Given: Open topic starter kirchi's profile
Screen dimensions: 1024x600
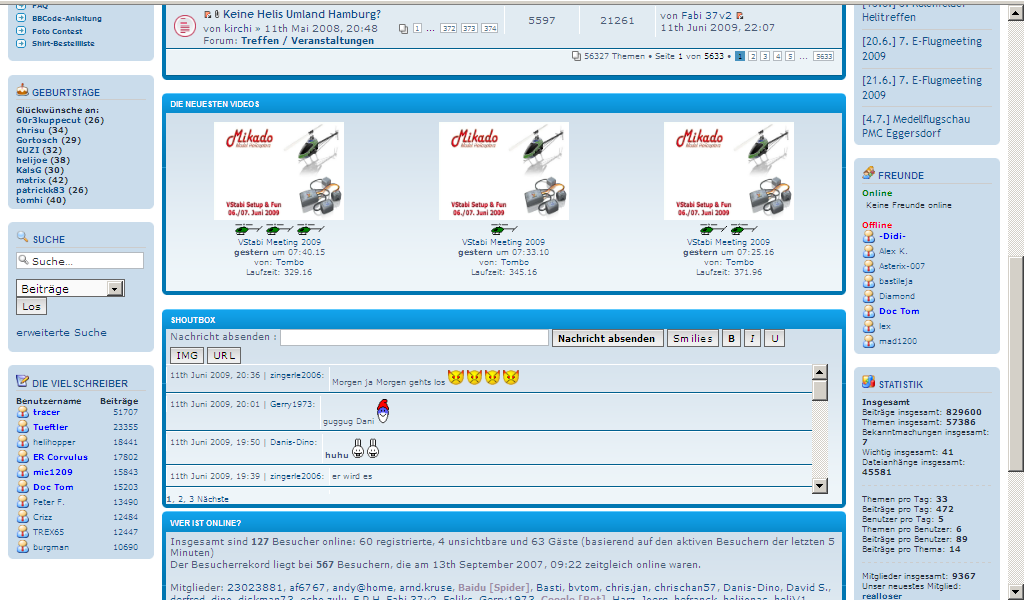Looking at the screenshot, I should tap(238, 28).
